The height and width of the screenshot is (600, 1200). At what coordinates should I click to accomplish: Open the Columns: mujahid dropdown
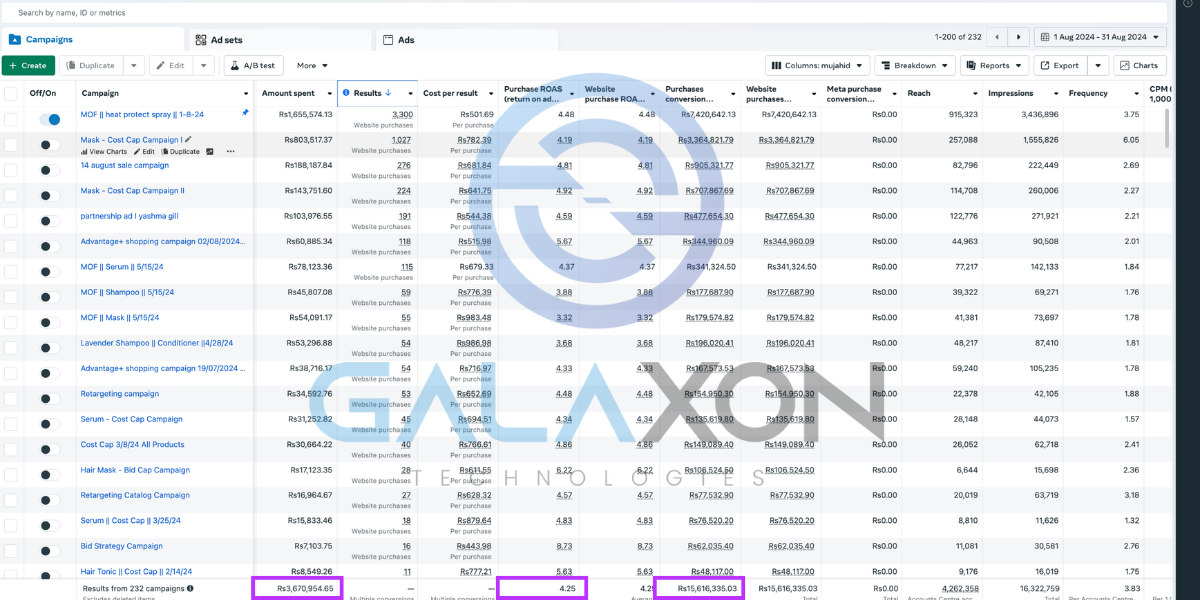tap(817, 65)
